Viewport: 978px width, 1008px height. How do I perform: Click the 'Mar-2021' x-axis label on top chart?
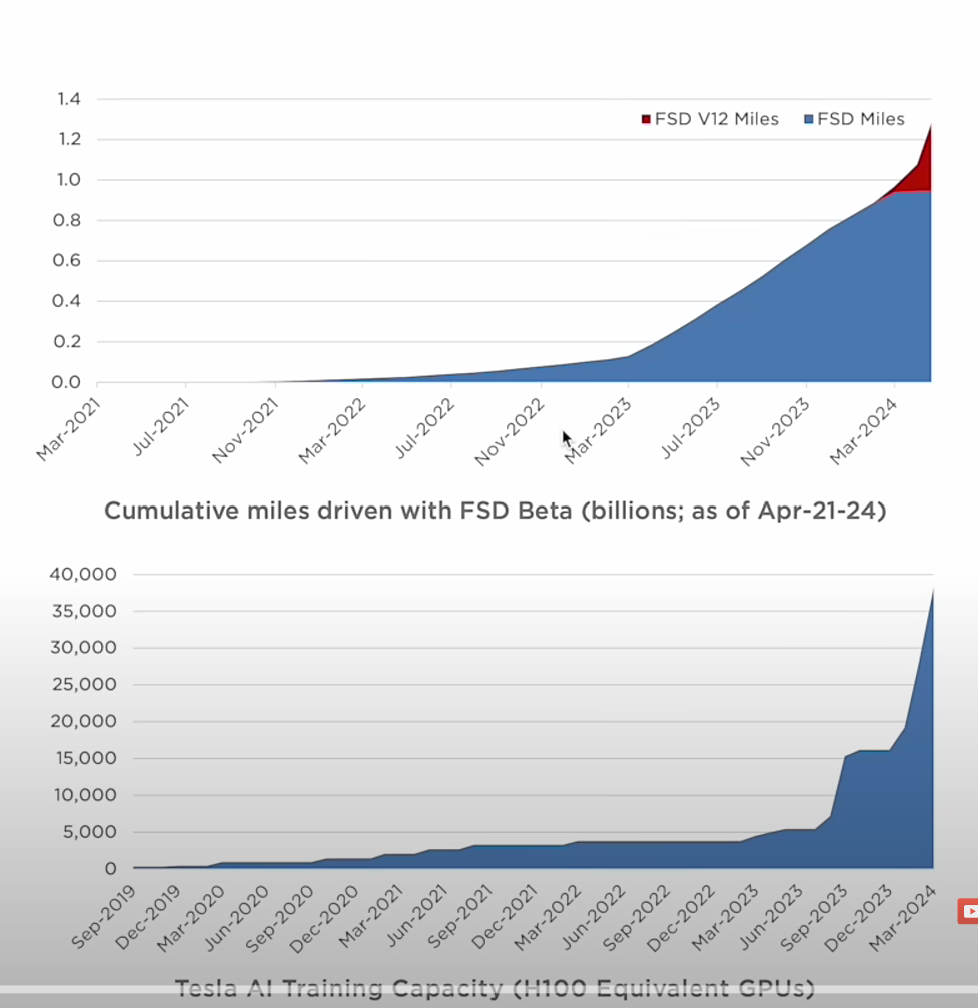tap(68, 429)
